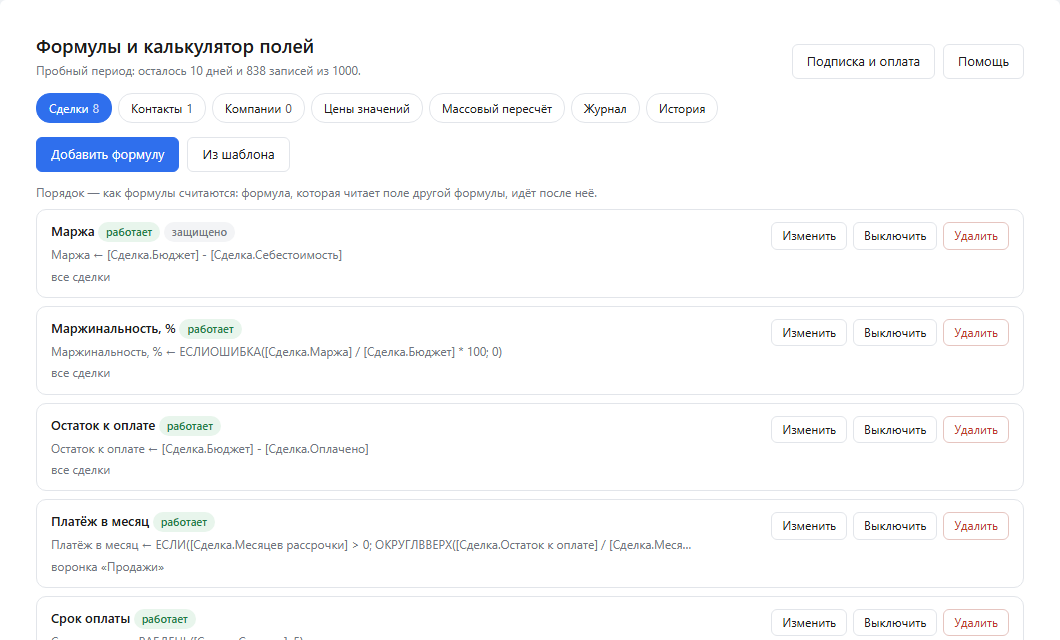Viewport: 1060px width, 640px height.
Task: Delete the Маржа formula
Action: 976,236
